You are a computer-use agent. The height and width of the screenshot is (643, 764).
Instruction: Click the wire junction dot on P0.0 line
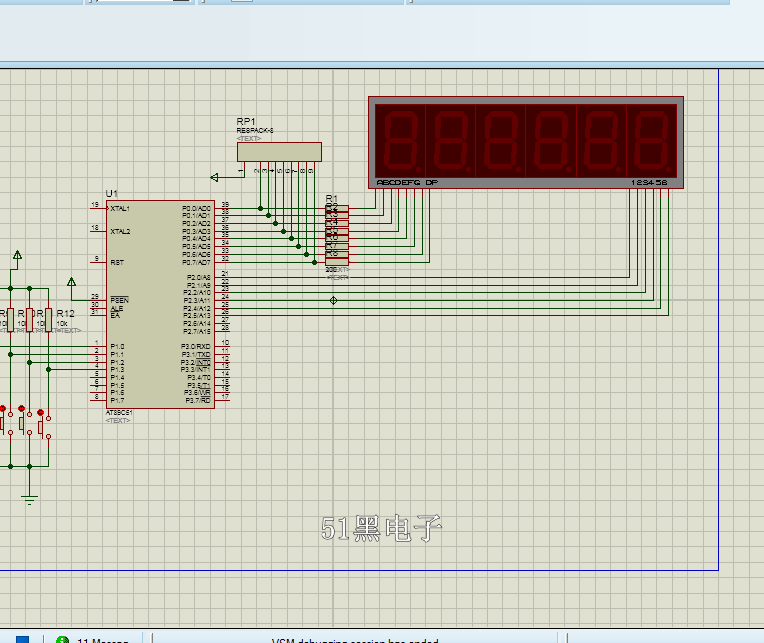coord(261,208)
